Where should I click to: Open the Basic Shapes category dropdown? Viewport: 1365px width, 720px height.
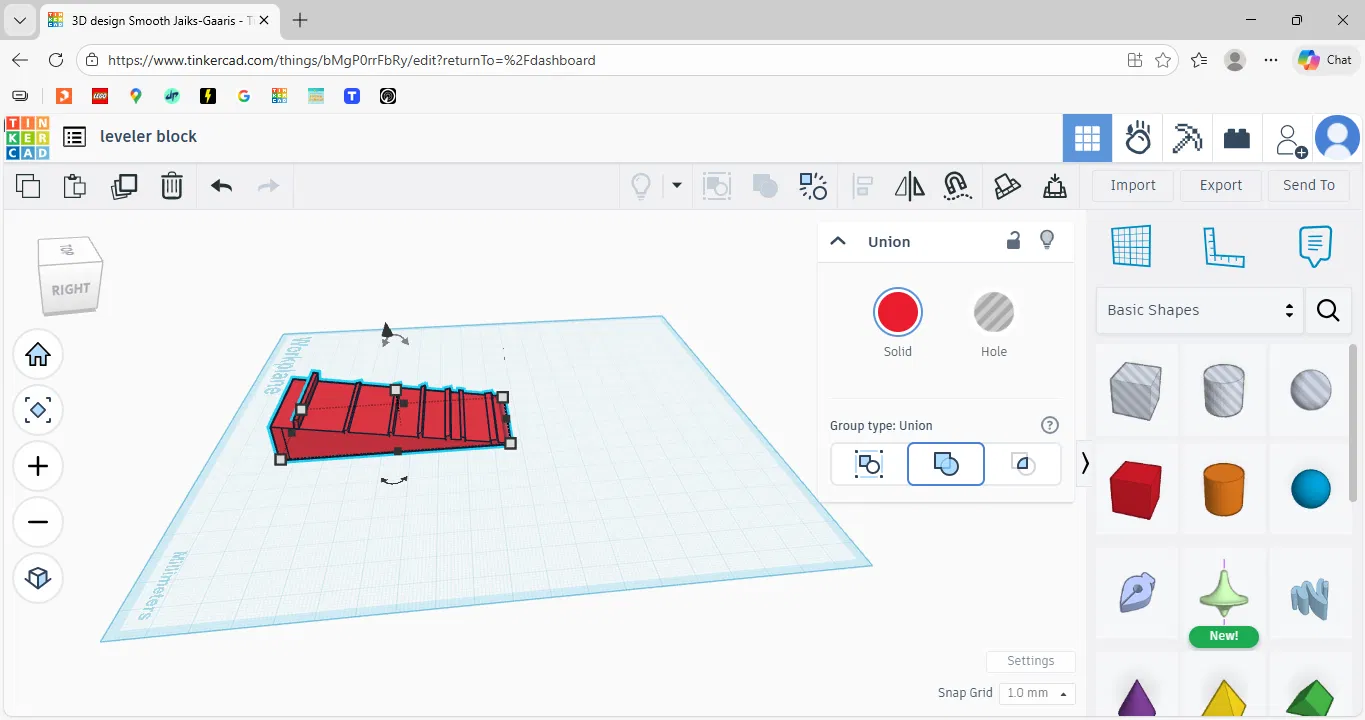1200,310
